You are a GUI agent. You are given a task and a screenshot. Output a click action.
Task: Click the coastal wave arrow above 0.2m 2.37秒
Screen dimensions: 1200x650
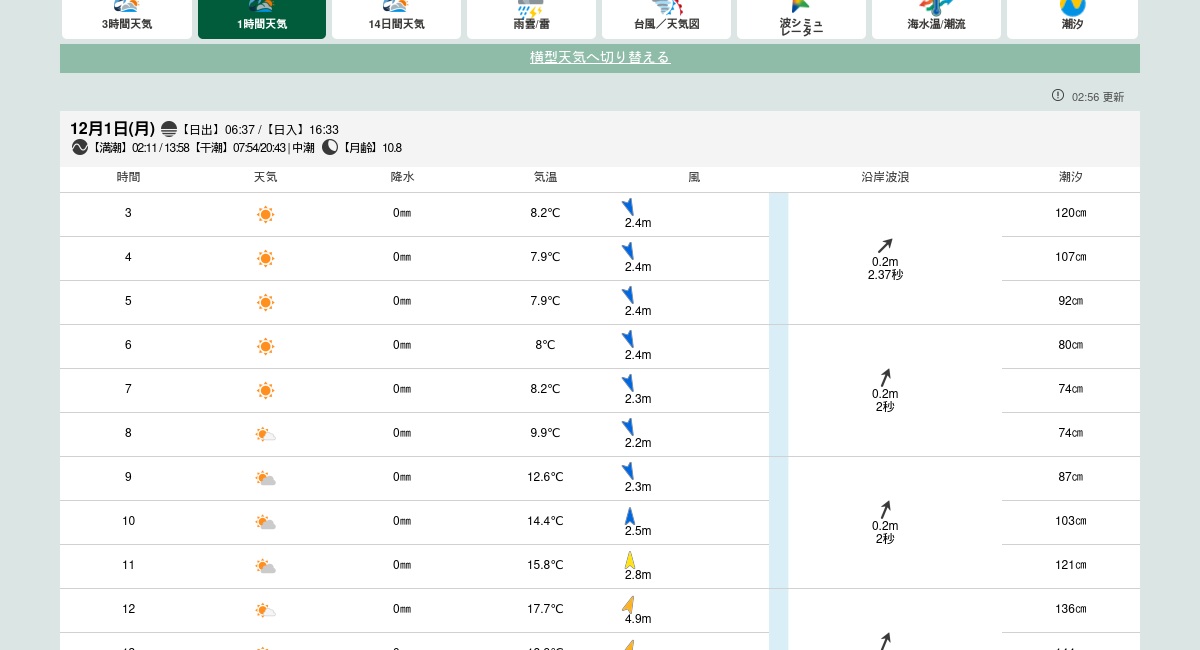coord(885,245)
